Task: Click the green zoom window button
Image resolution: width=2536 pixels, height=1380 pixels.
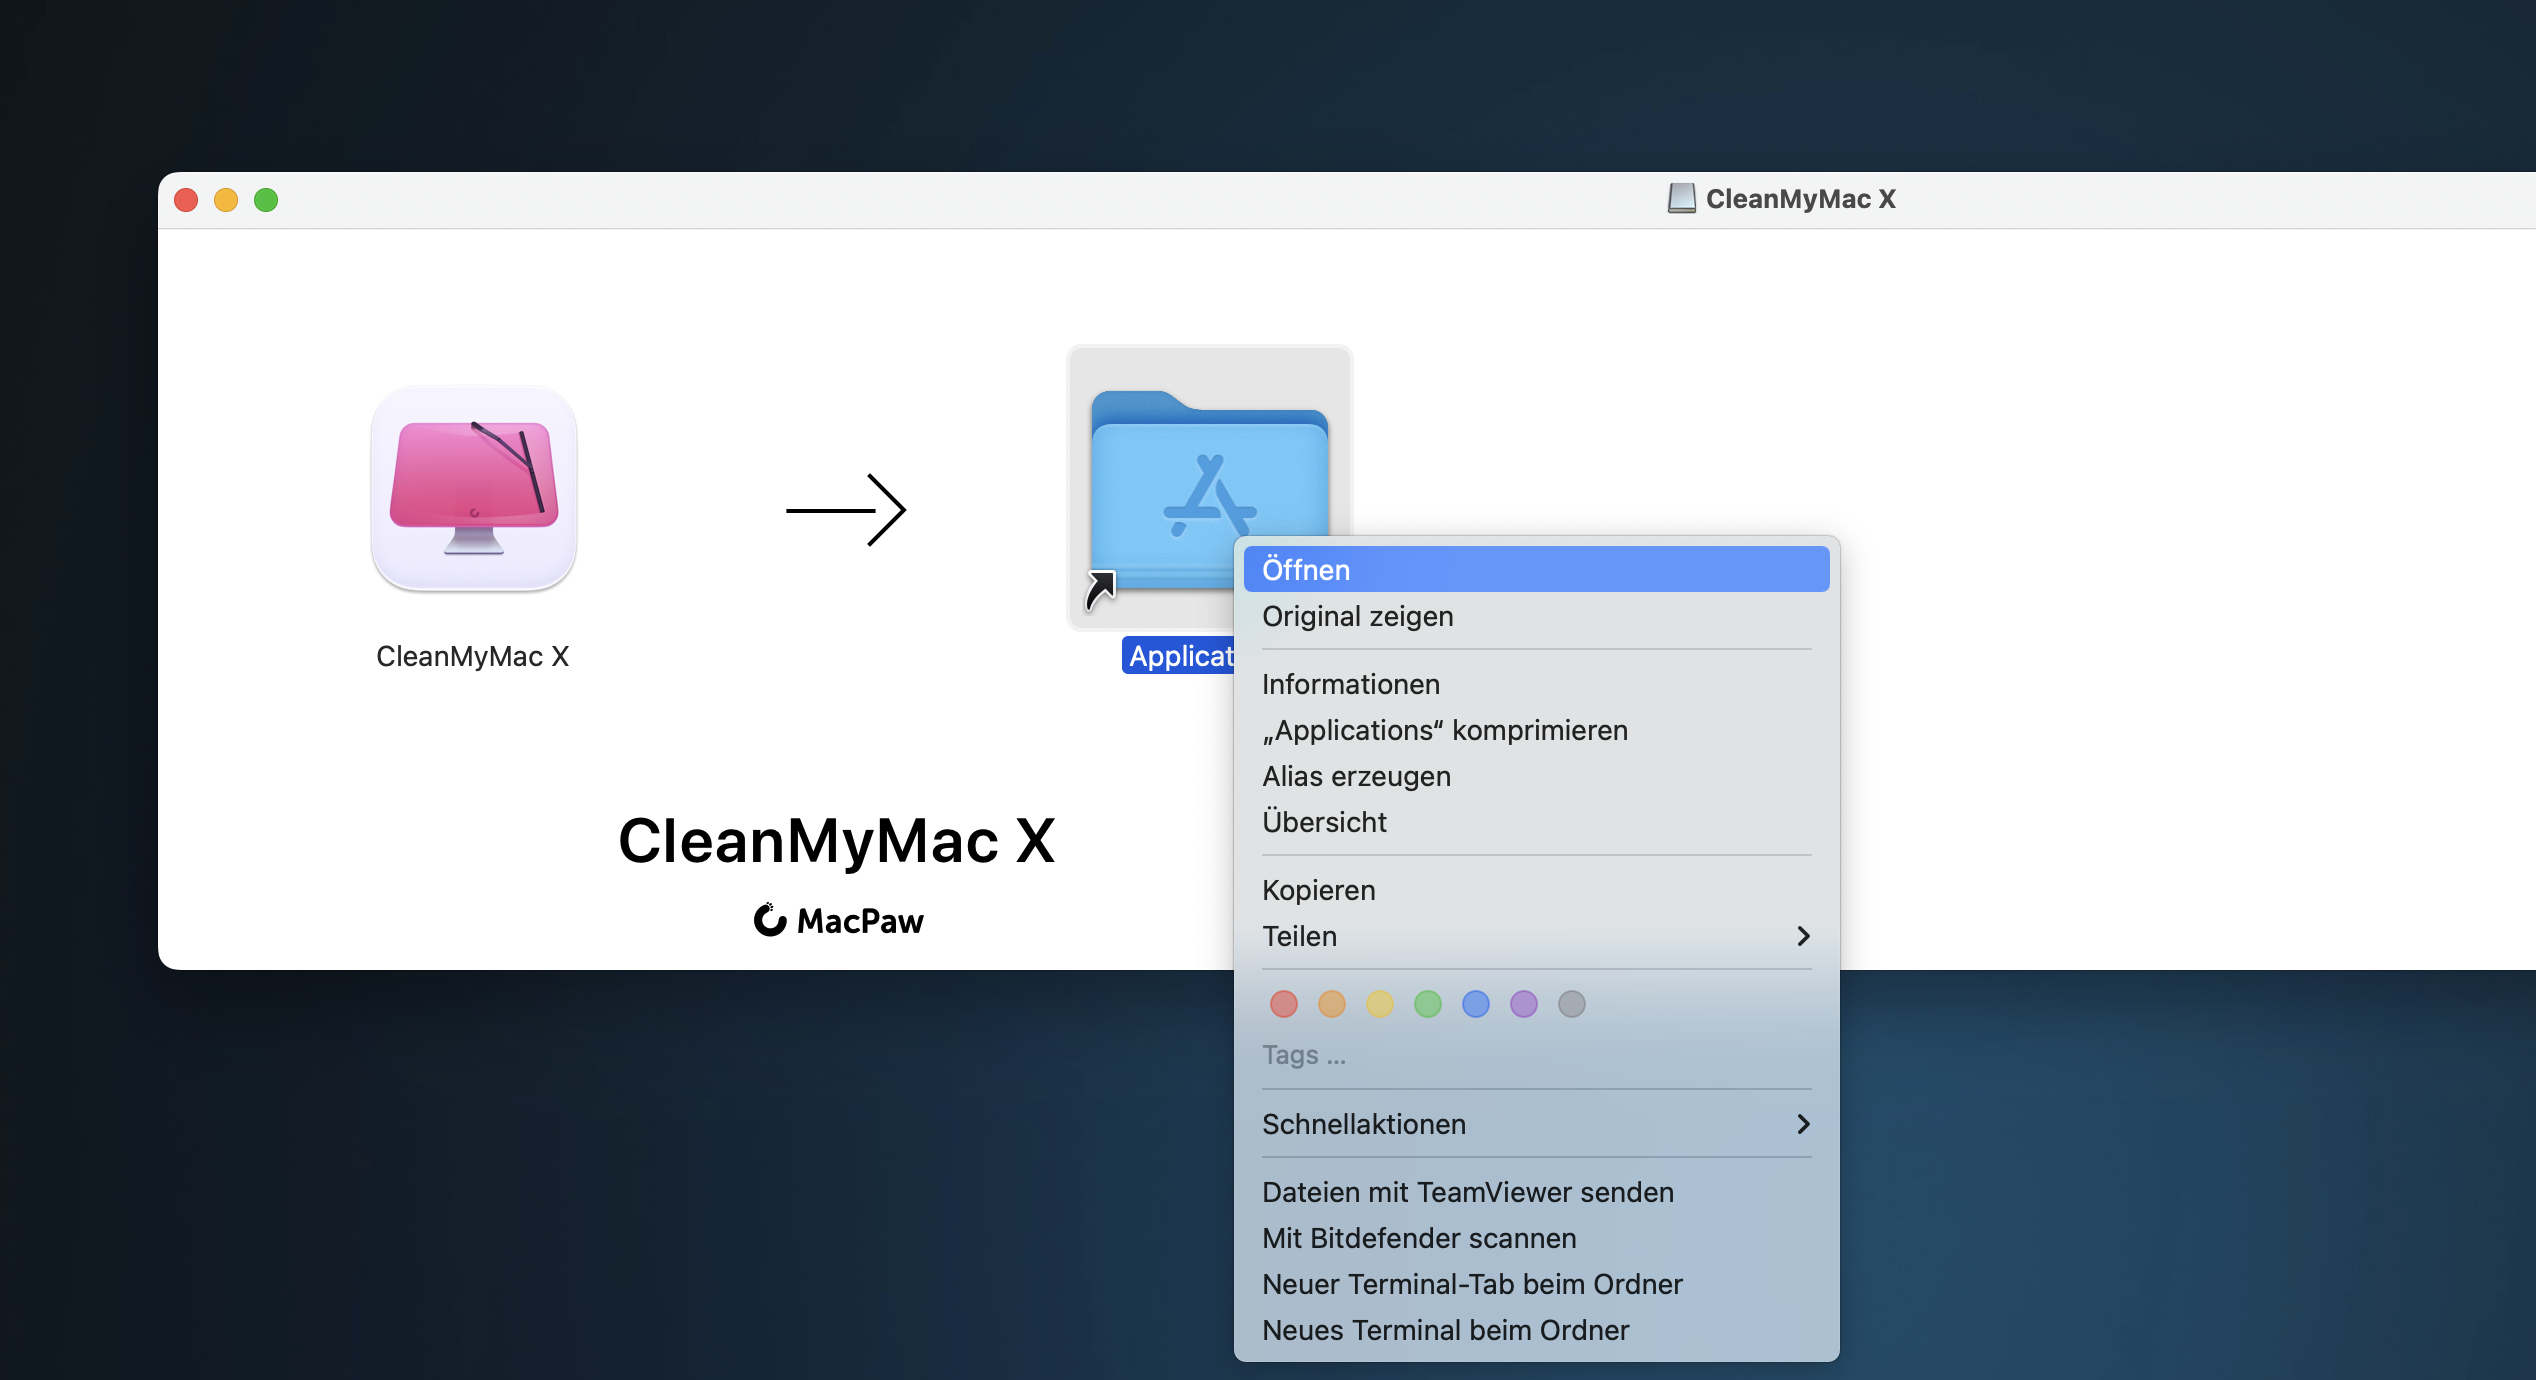Action: point(266,200)
